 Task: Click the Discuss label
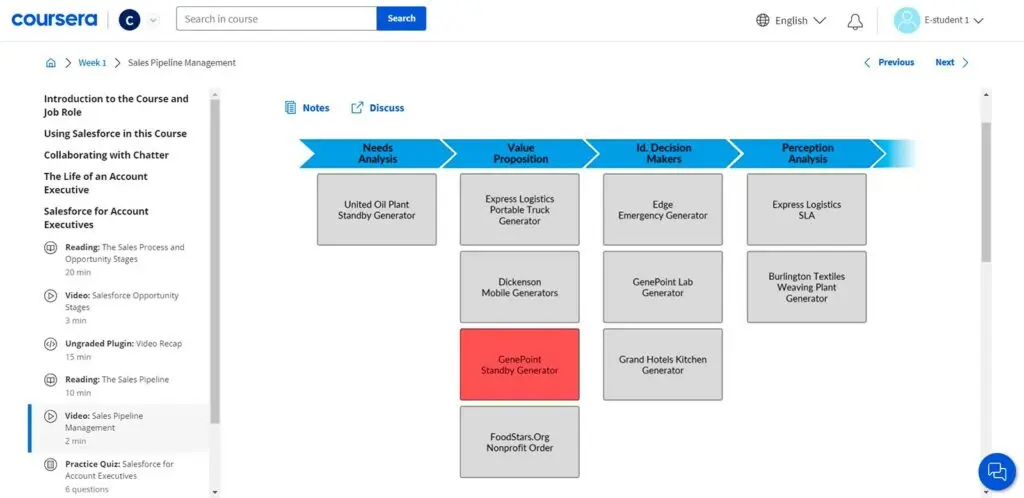point(387,108)
